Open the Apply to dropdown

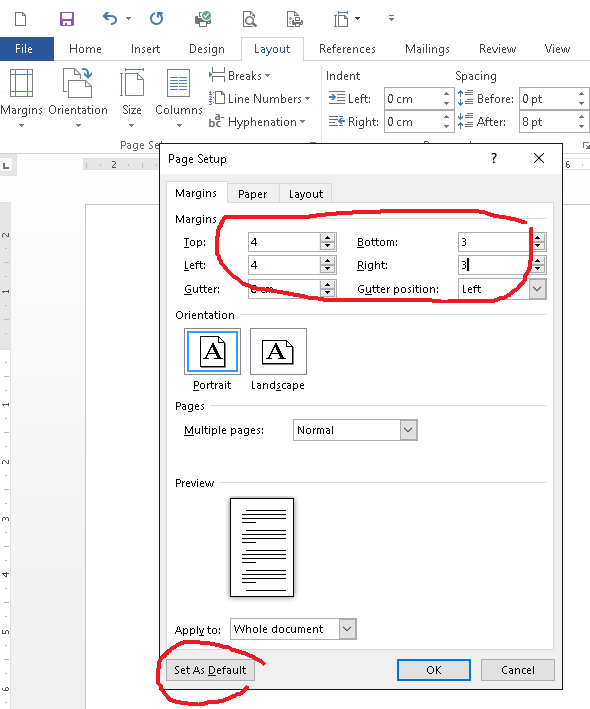pos(347,629)
